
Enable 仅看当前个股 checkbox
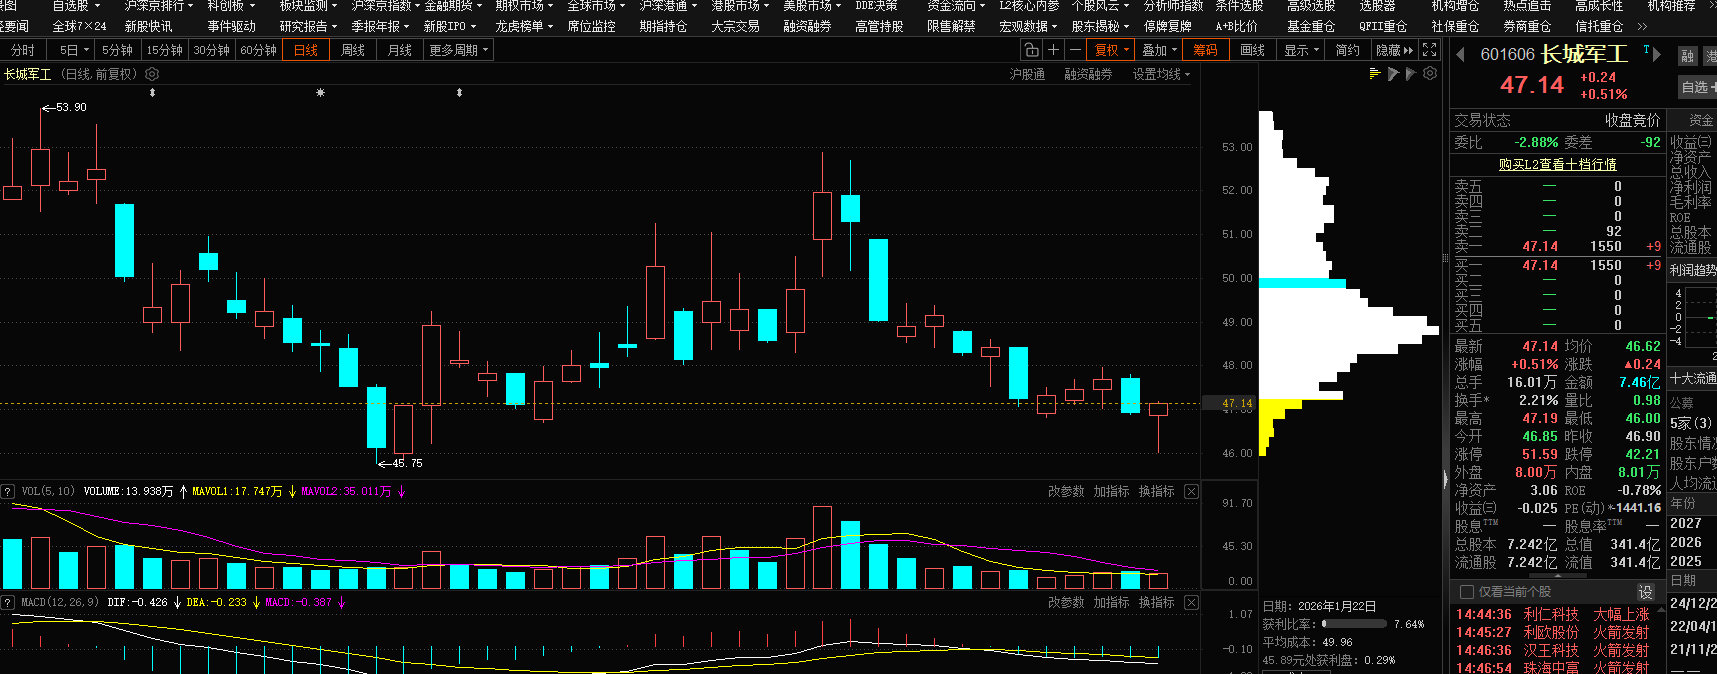(x=1467, y=592)
